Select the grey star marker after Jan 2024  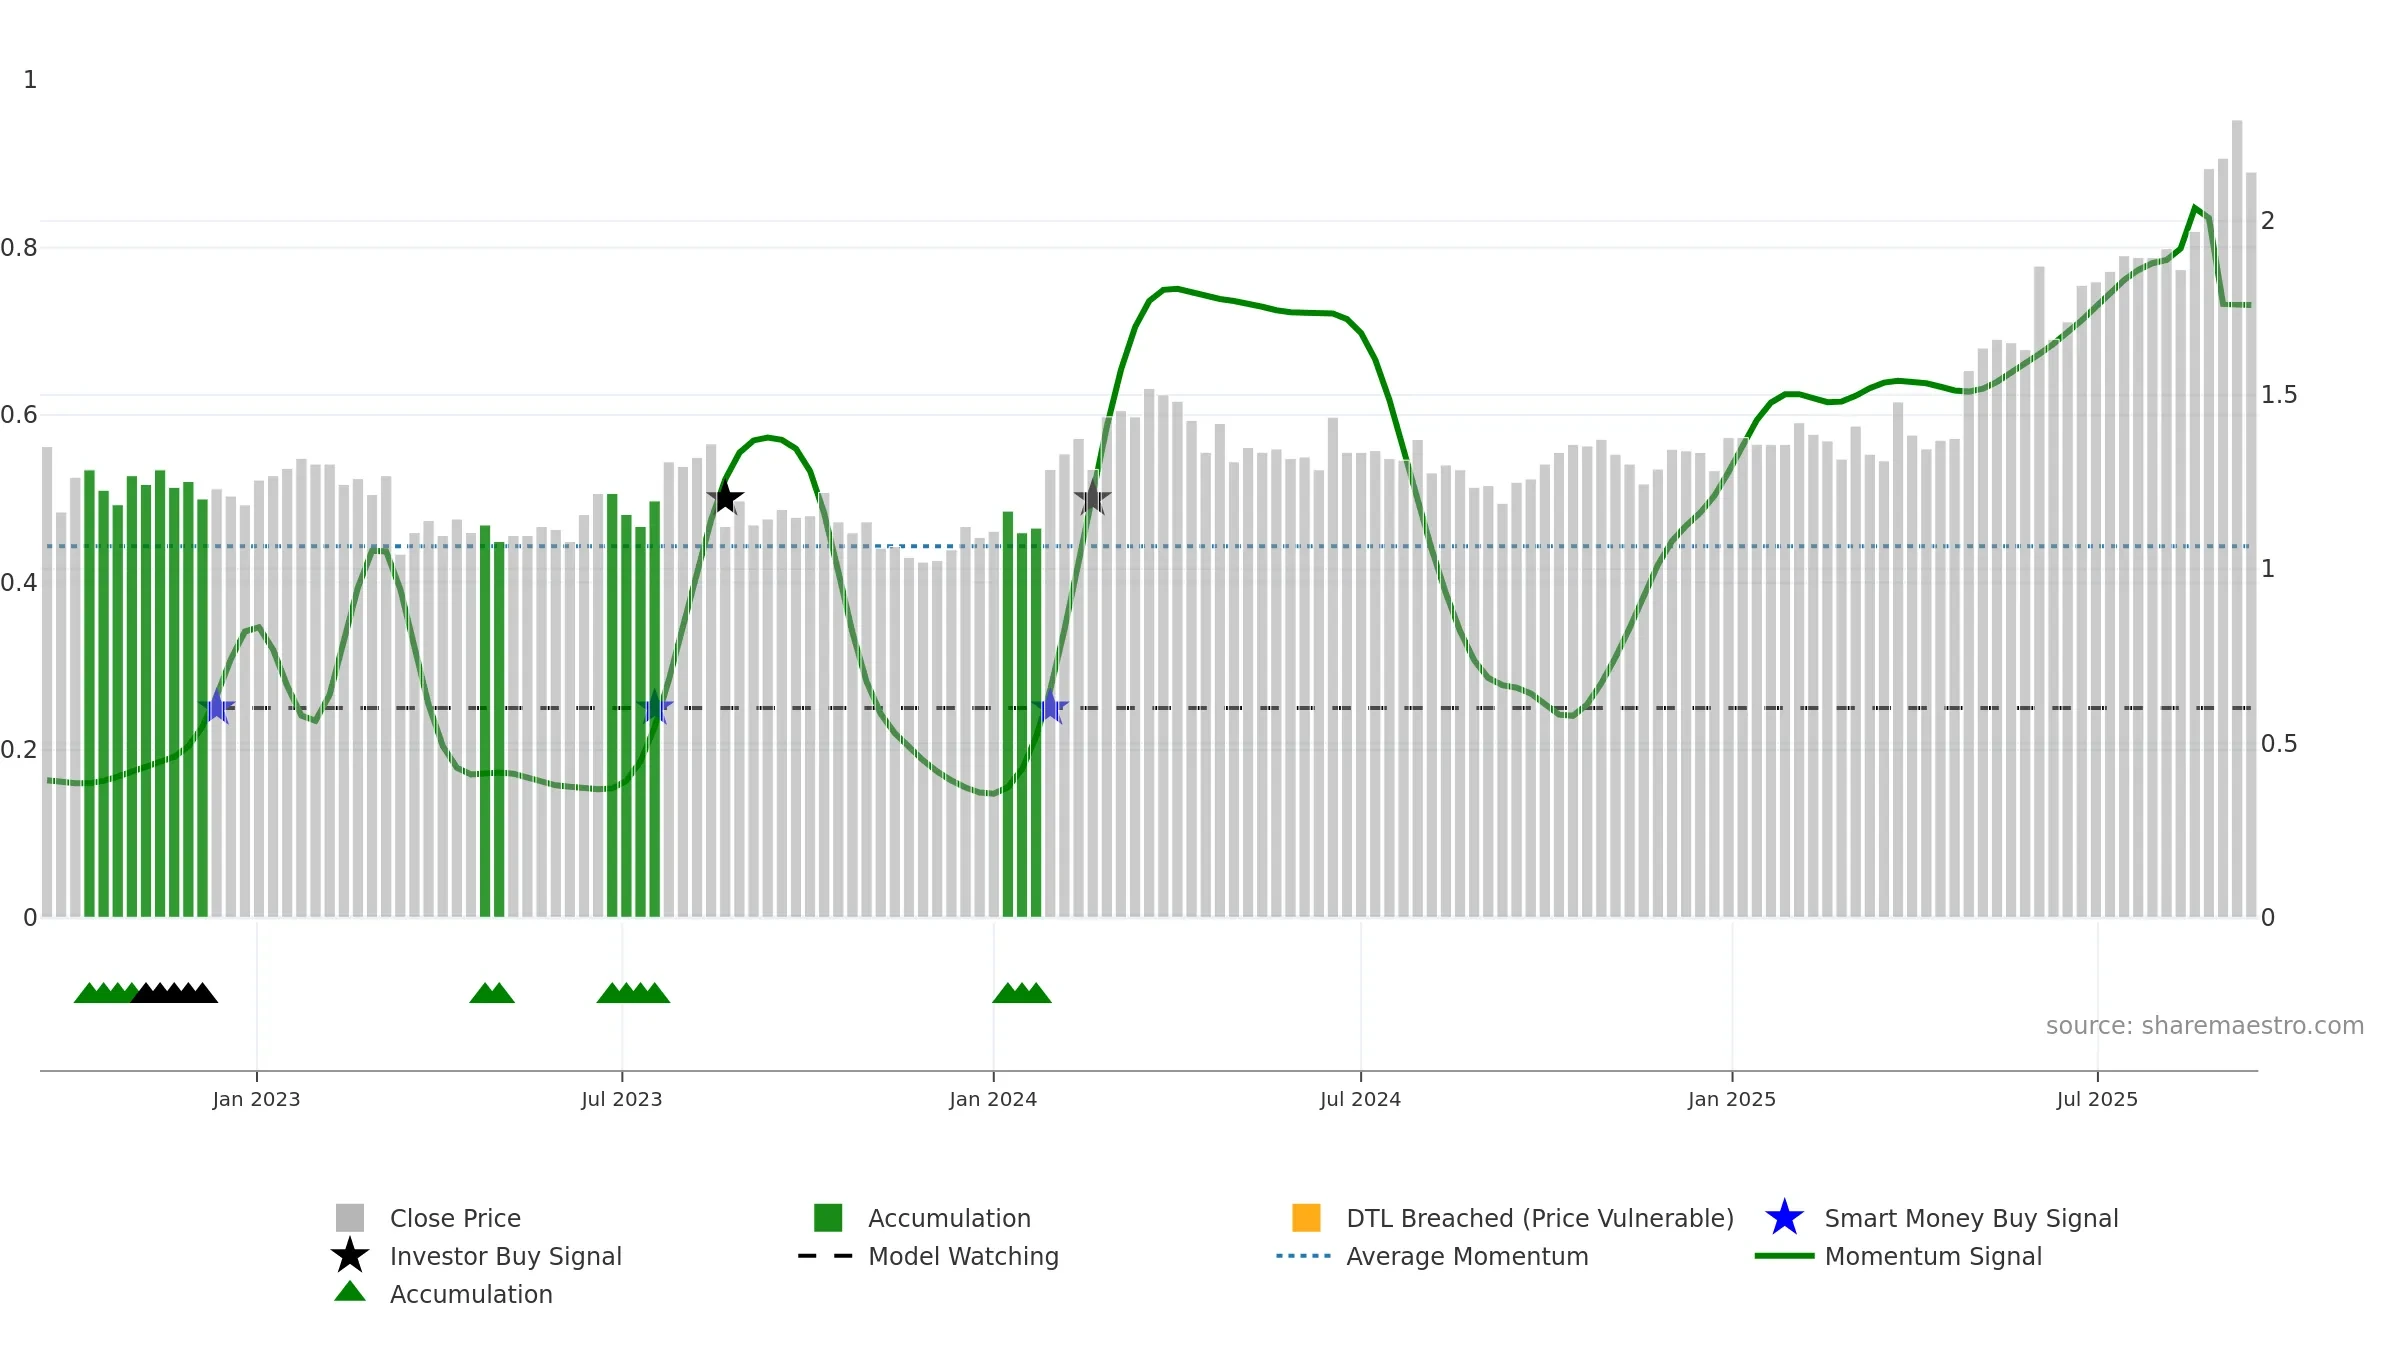(1092, 496)
